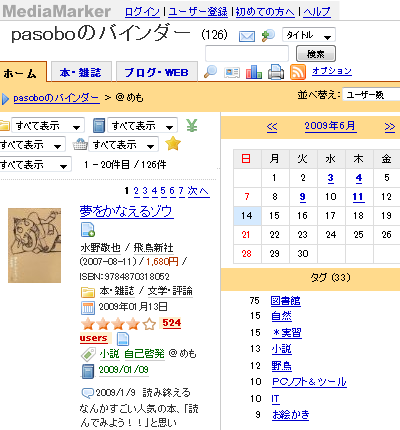The image size is (400, 430).
Task: Select calendar date 4
Action: (359, 178)
